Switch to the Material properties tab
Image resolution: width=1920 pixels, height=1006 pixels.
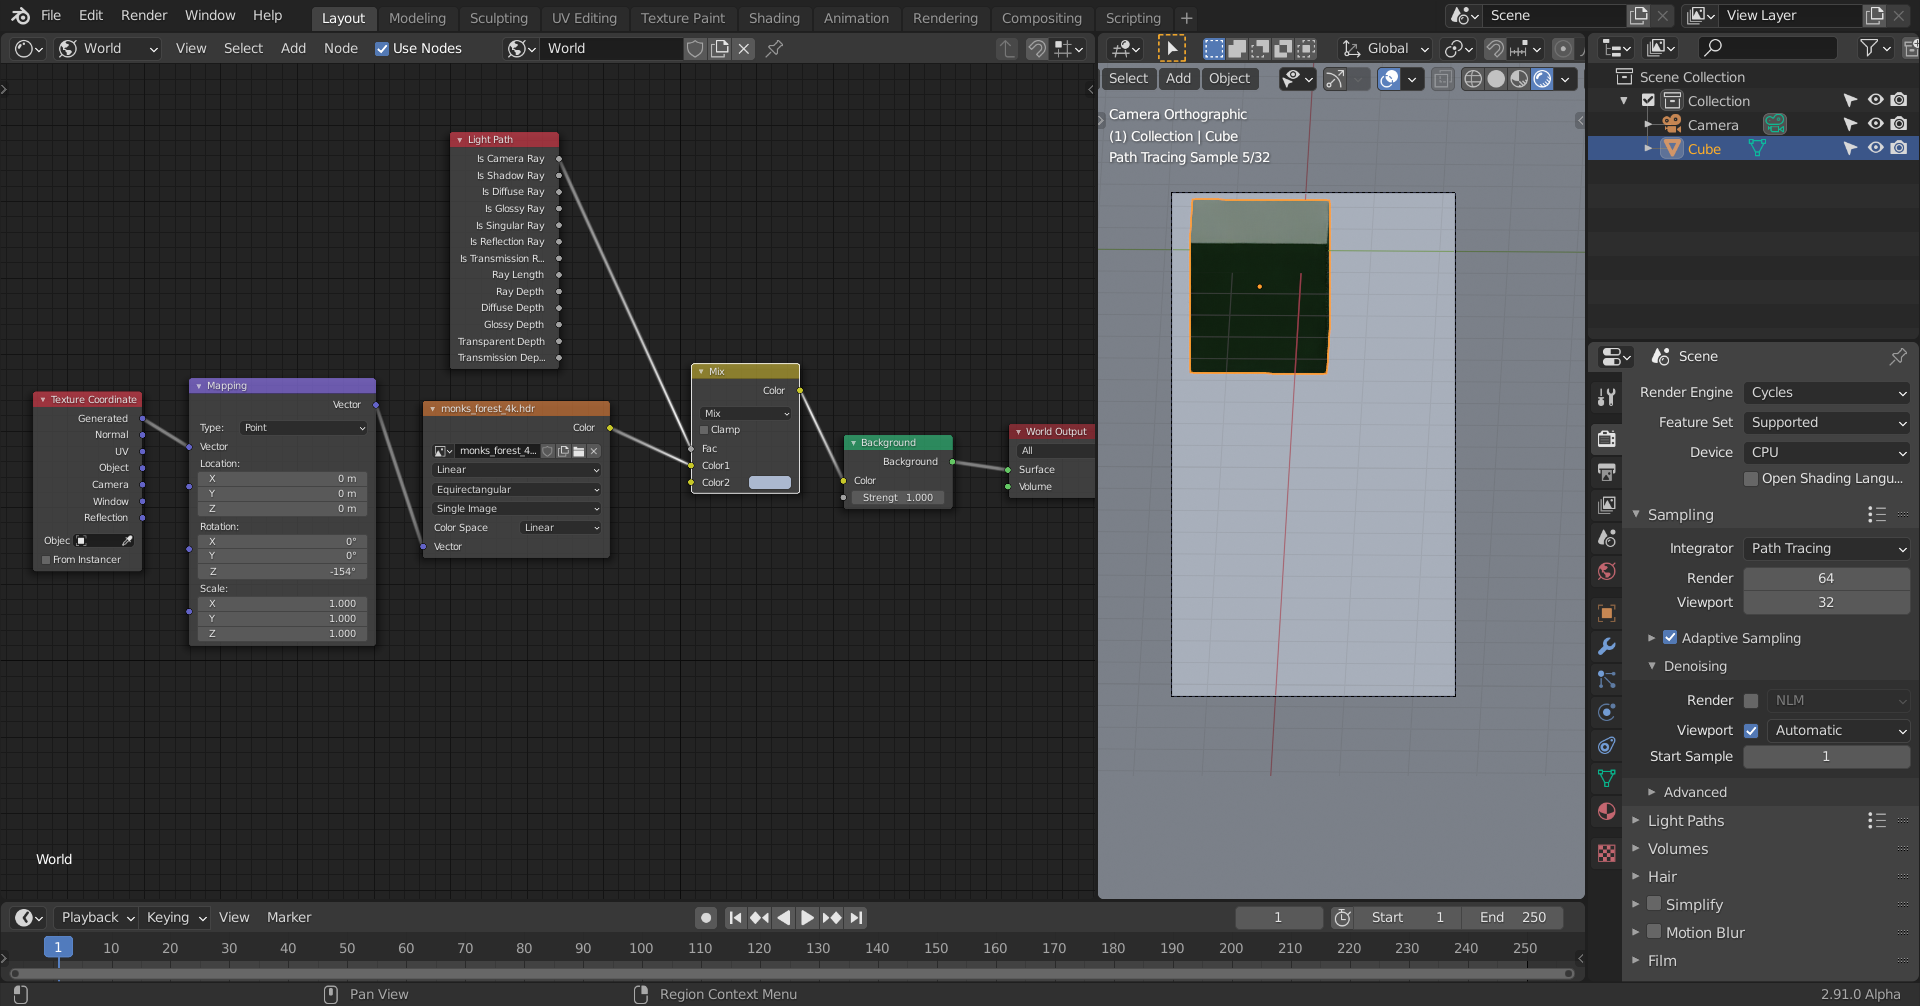(1607, 811)
